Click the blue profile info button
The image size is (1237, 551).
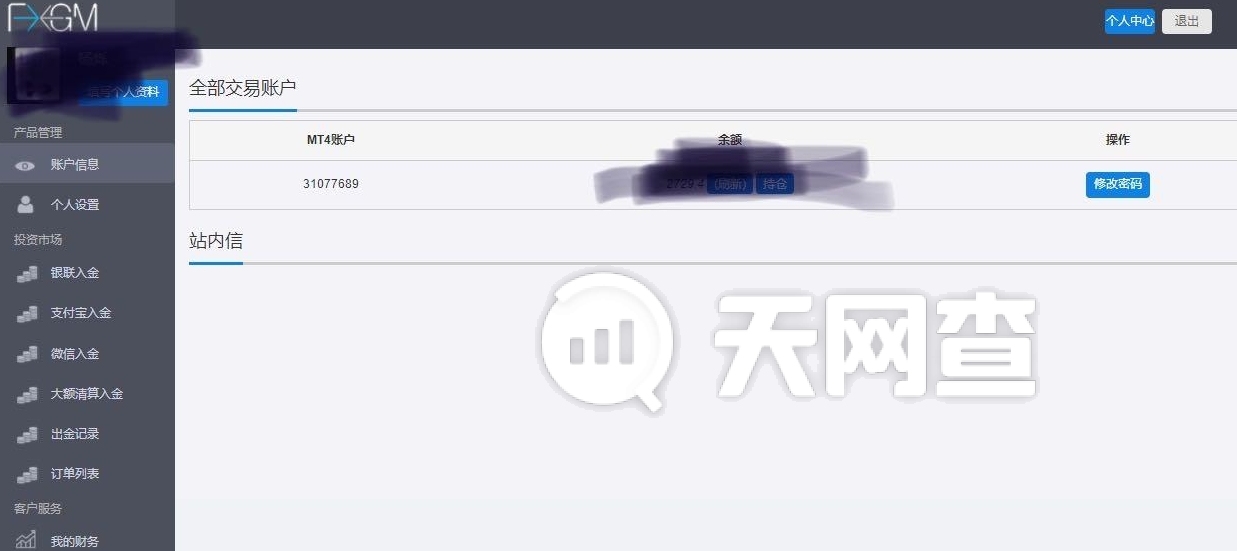123,92
